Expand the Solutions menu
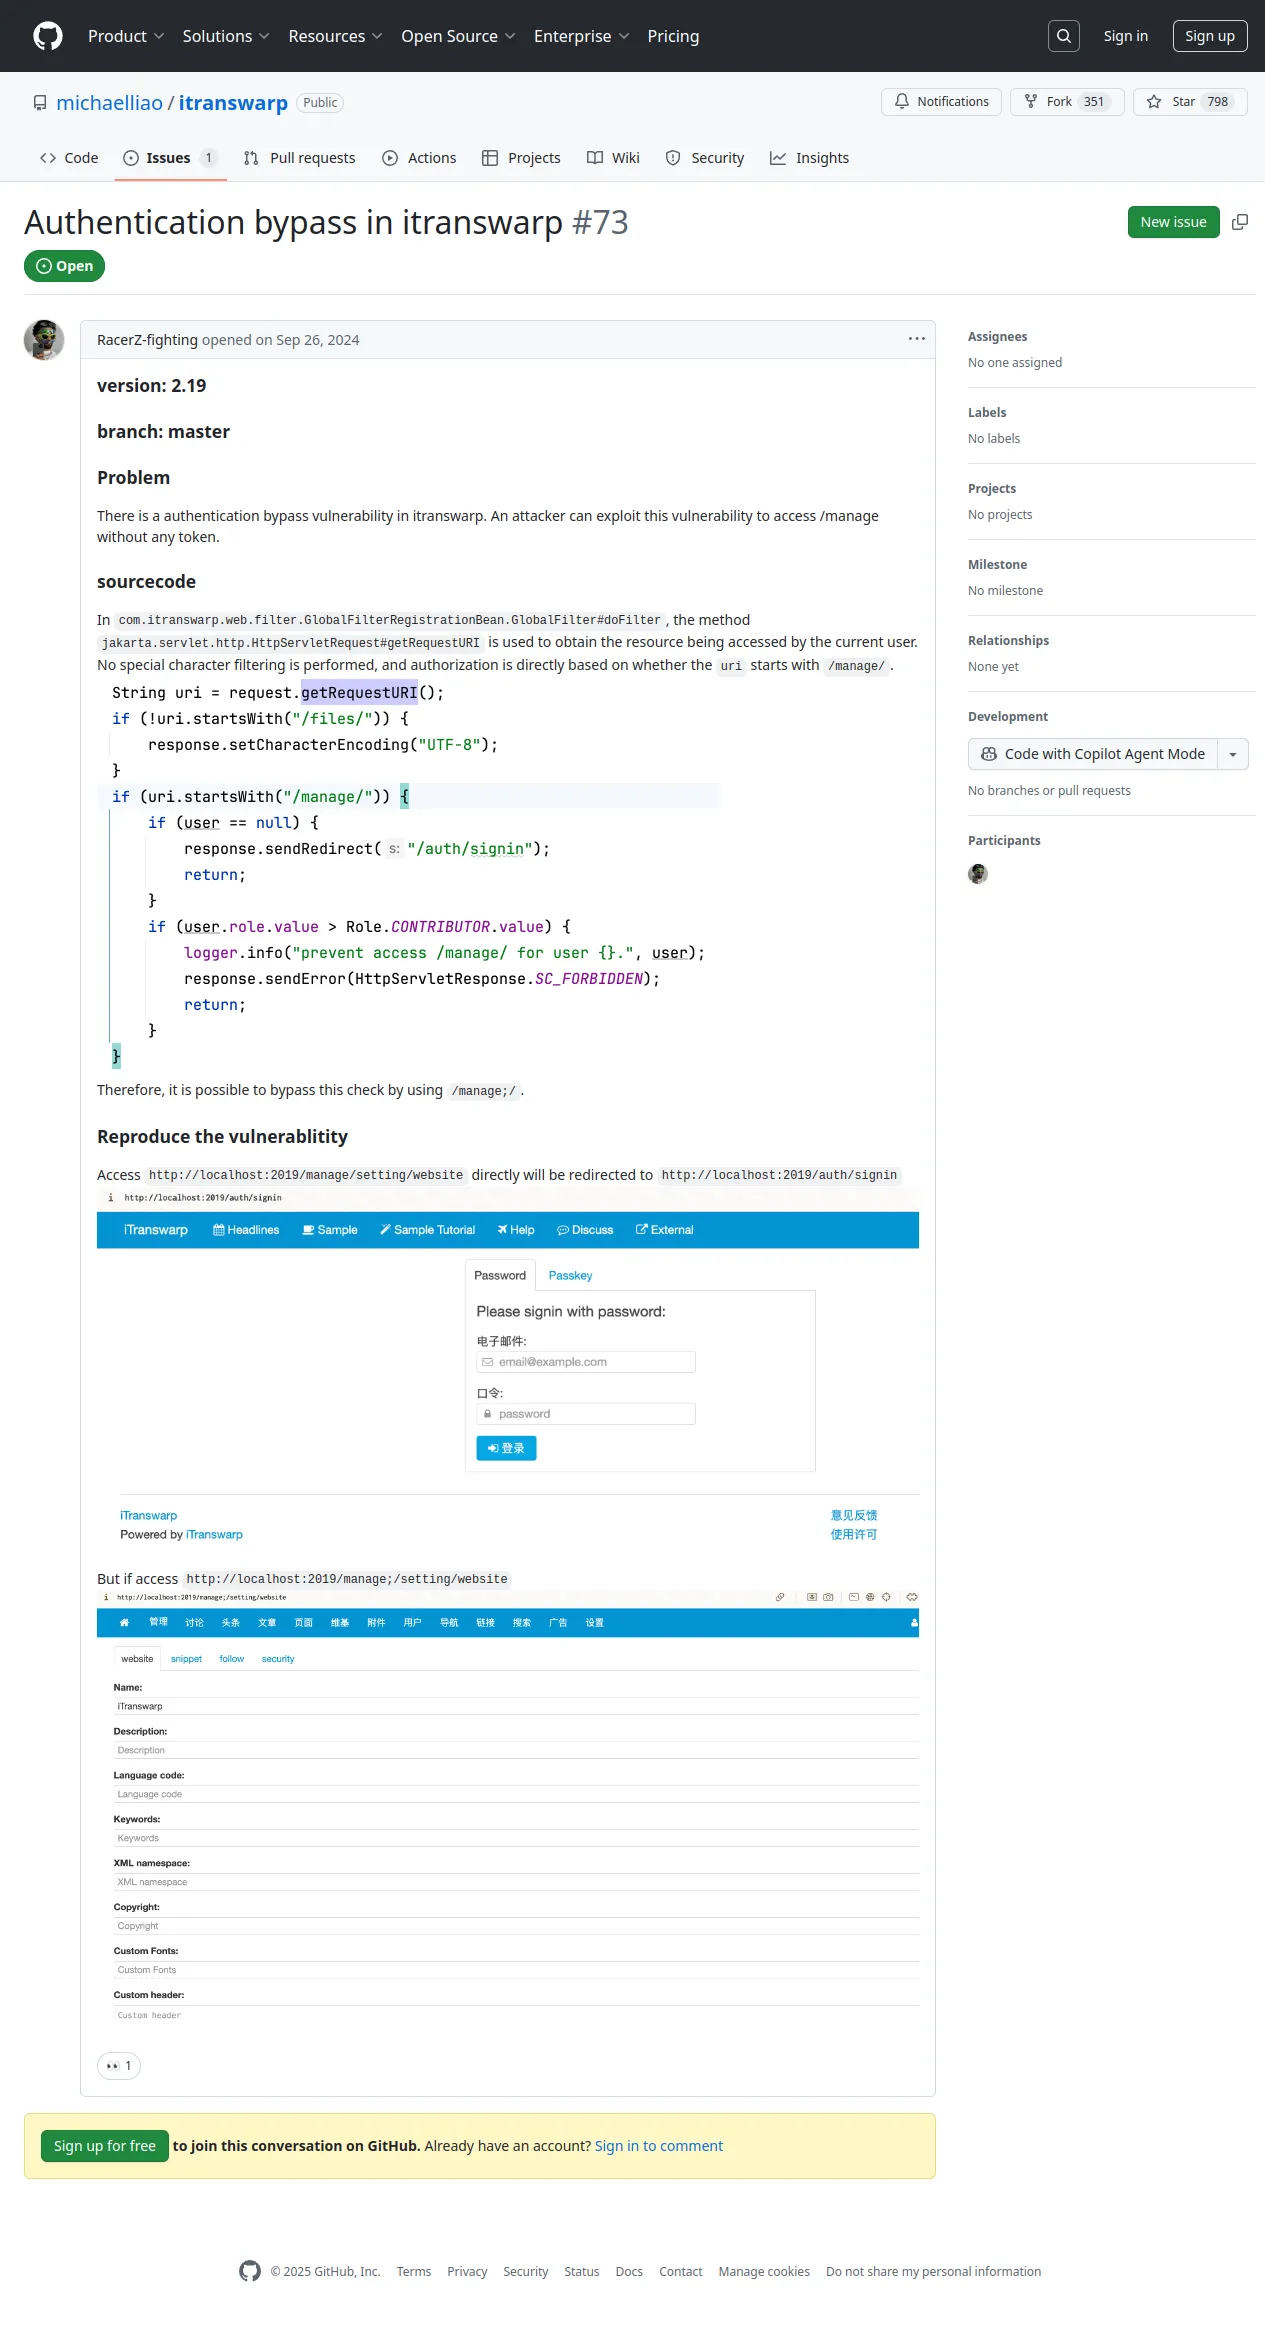The height and width of the screenshot is (2332, 1265). pyautogui.click(x=226, y=36)
